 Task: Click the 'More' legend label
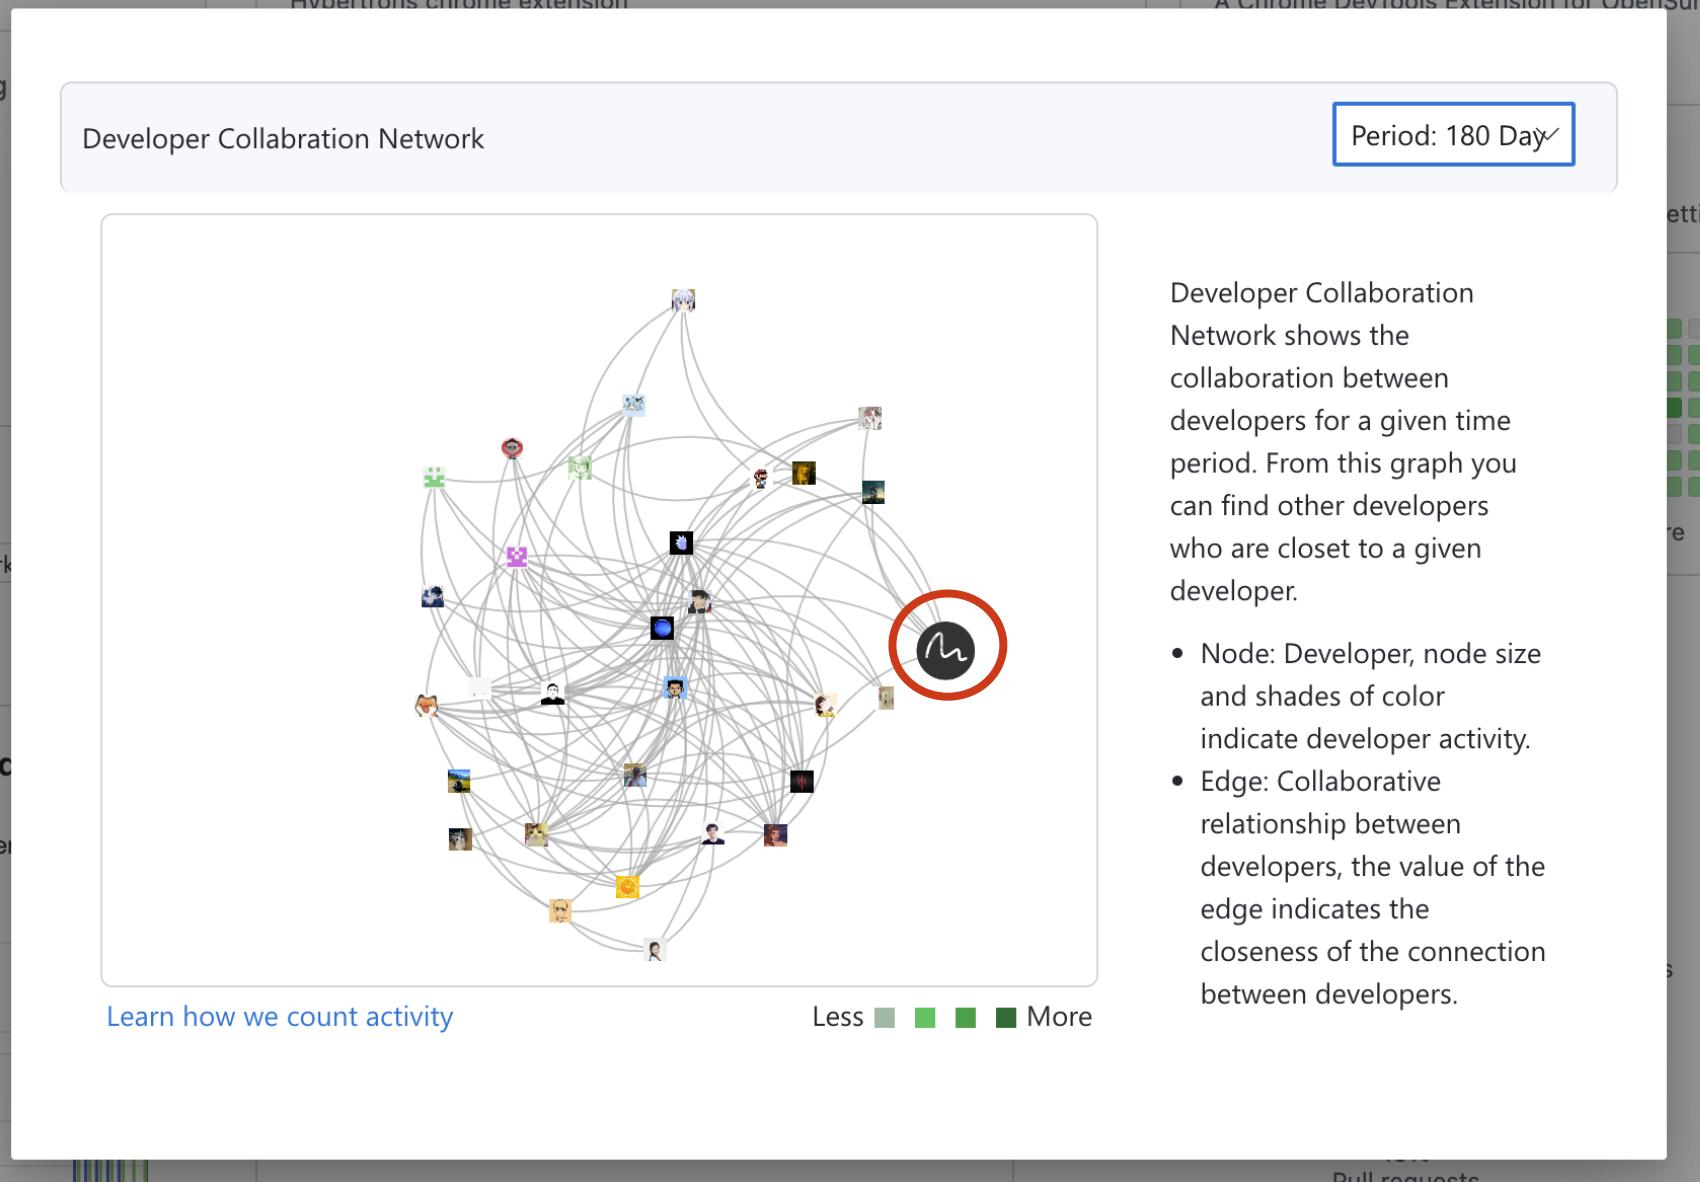click(1060, 1017)
